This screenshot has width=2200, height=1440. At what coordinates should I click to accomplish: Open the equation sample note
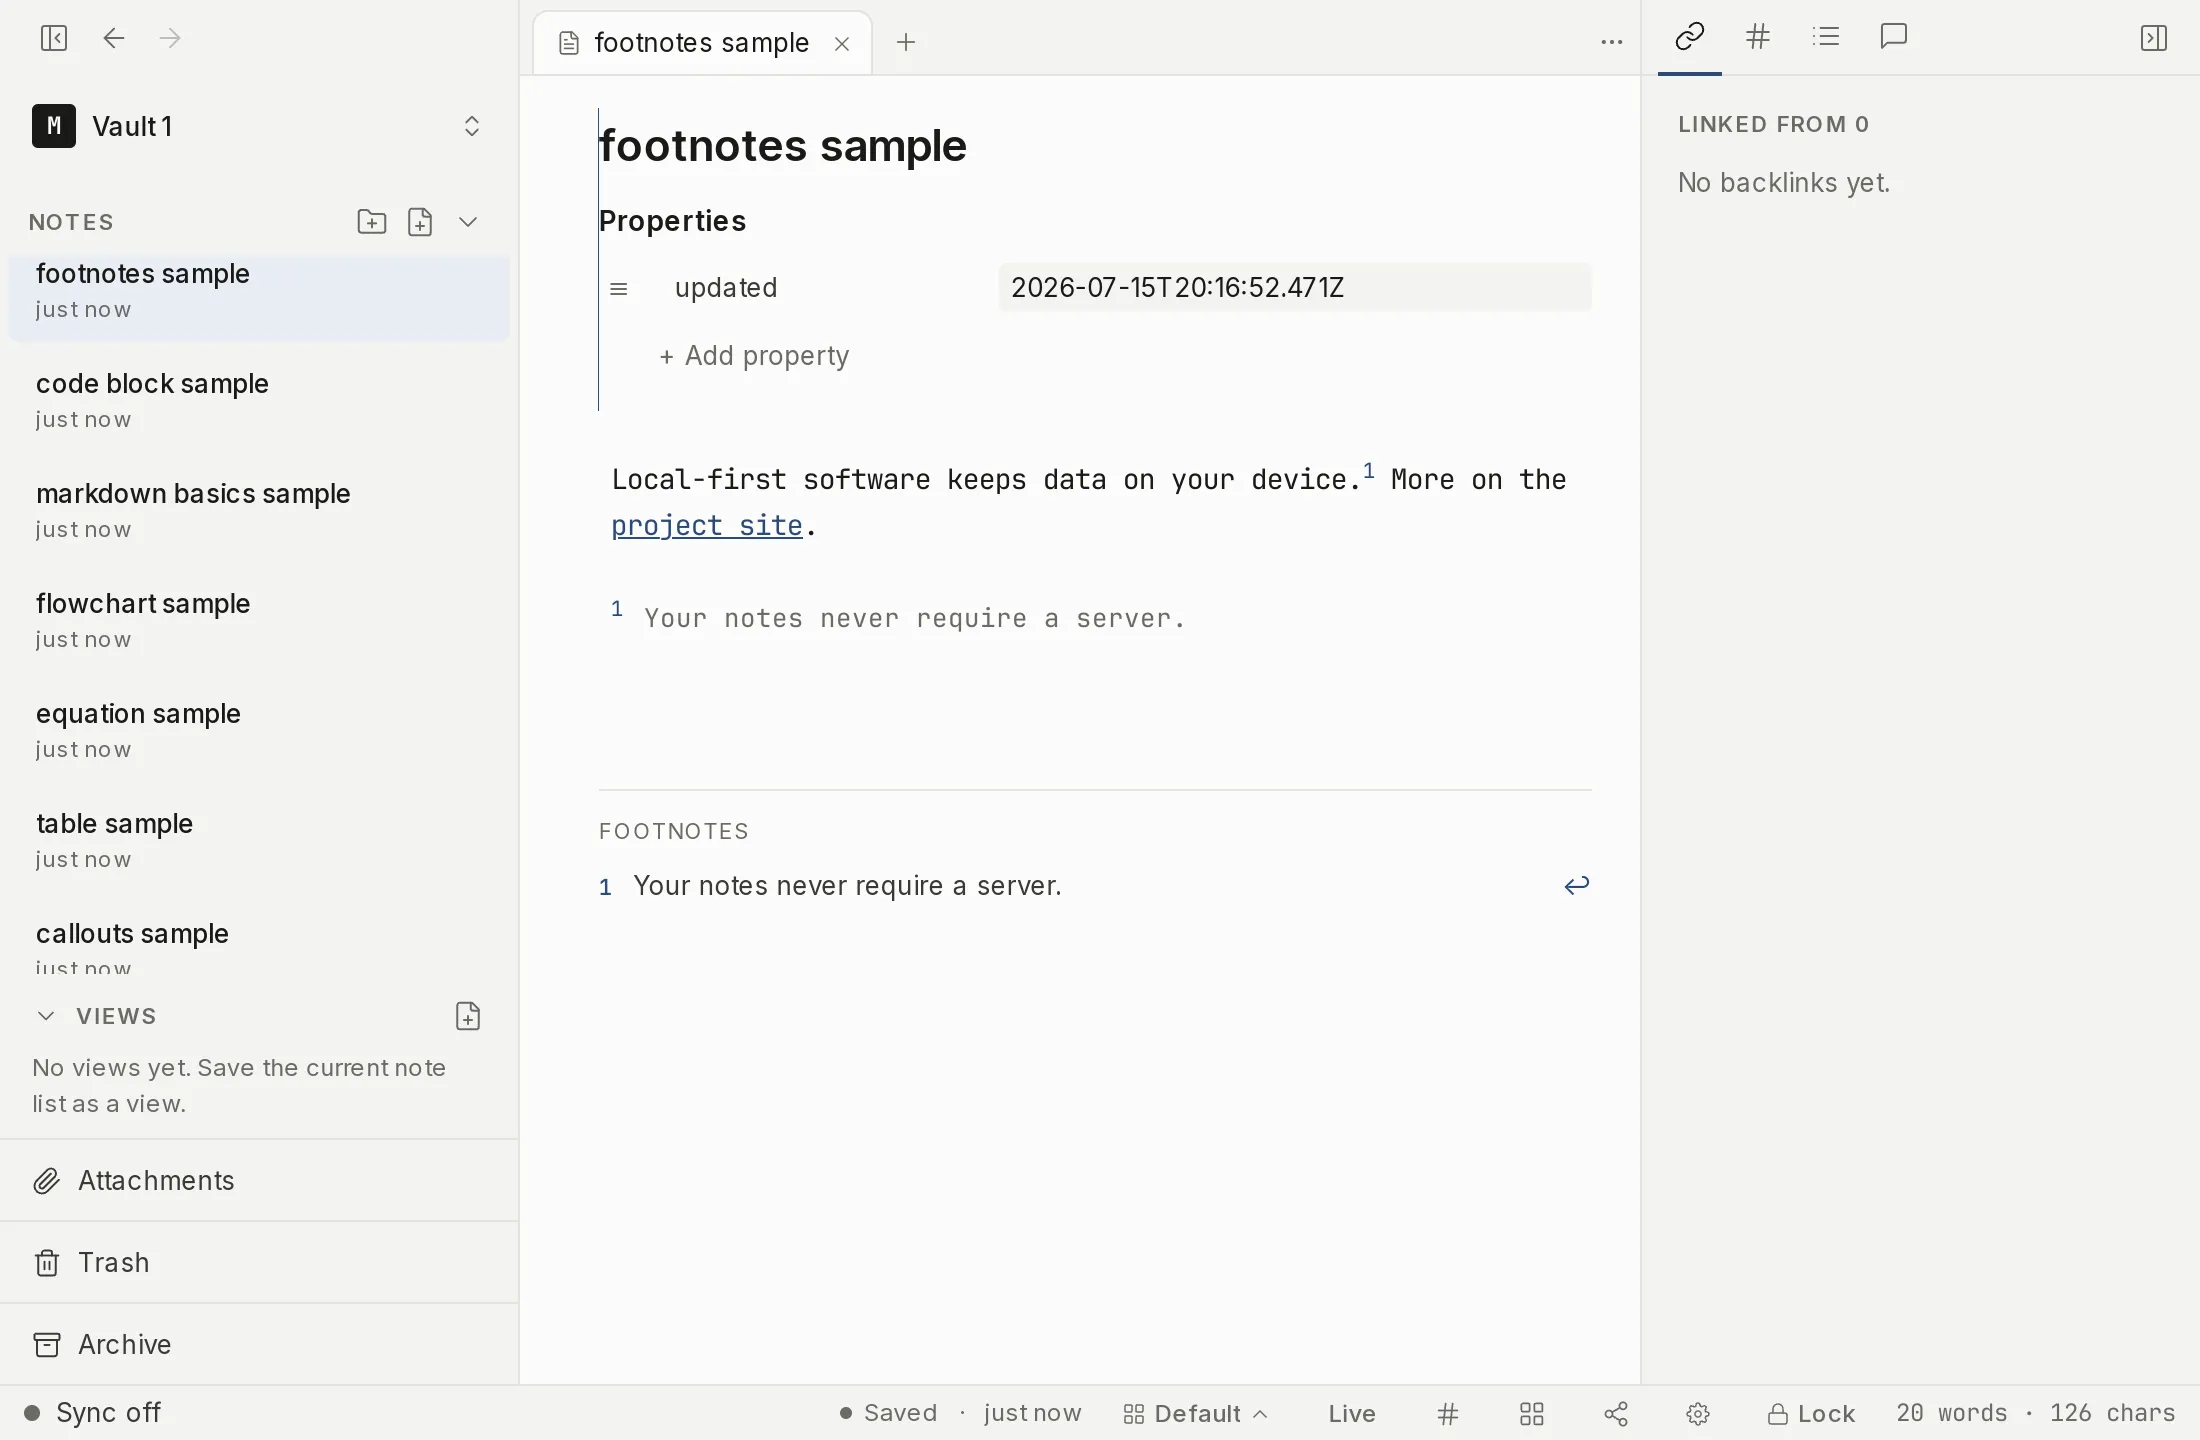tap(259, 730)
